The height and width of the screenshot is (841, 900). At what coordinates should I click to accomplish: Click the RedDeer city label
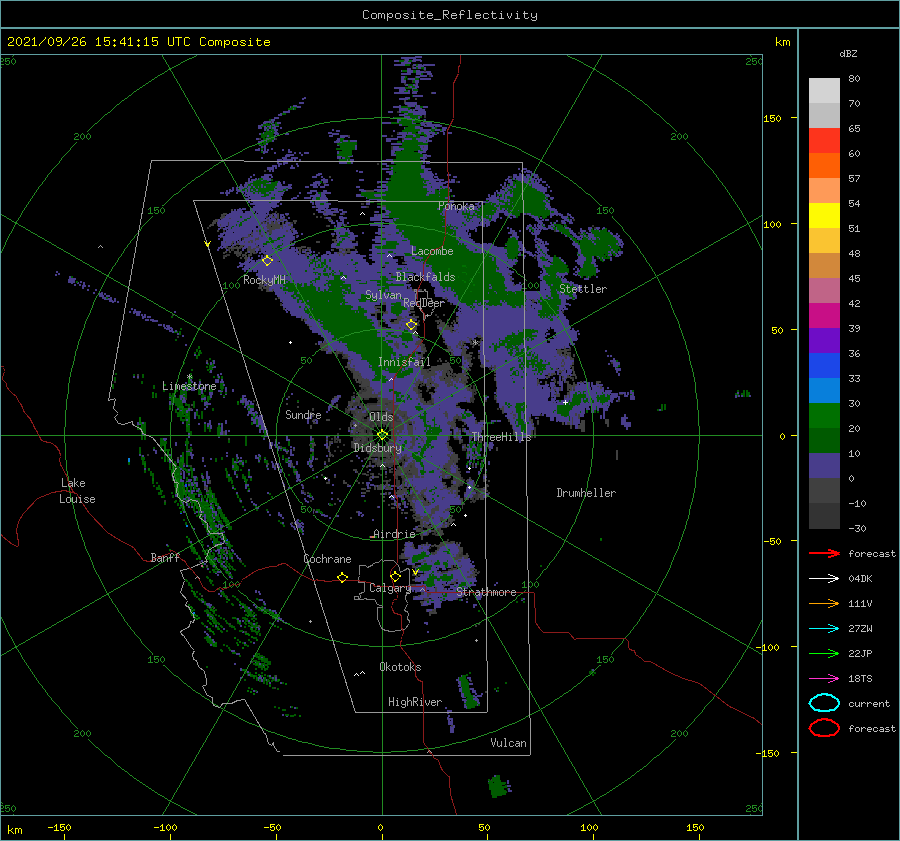[x=424, y=303]
